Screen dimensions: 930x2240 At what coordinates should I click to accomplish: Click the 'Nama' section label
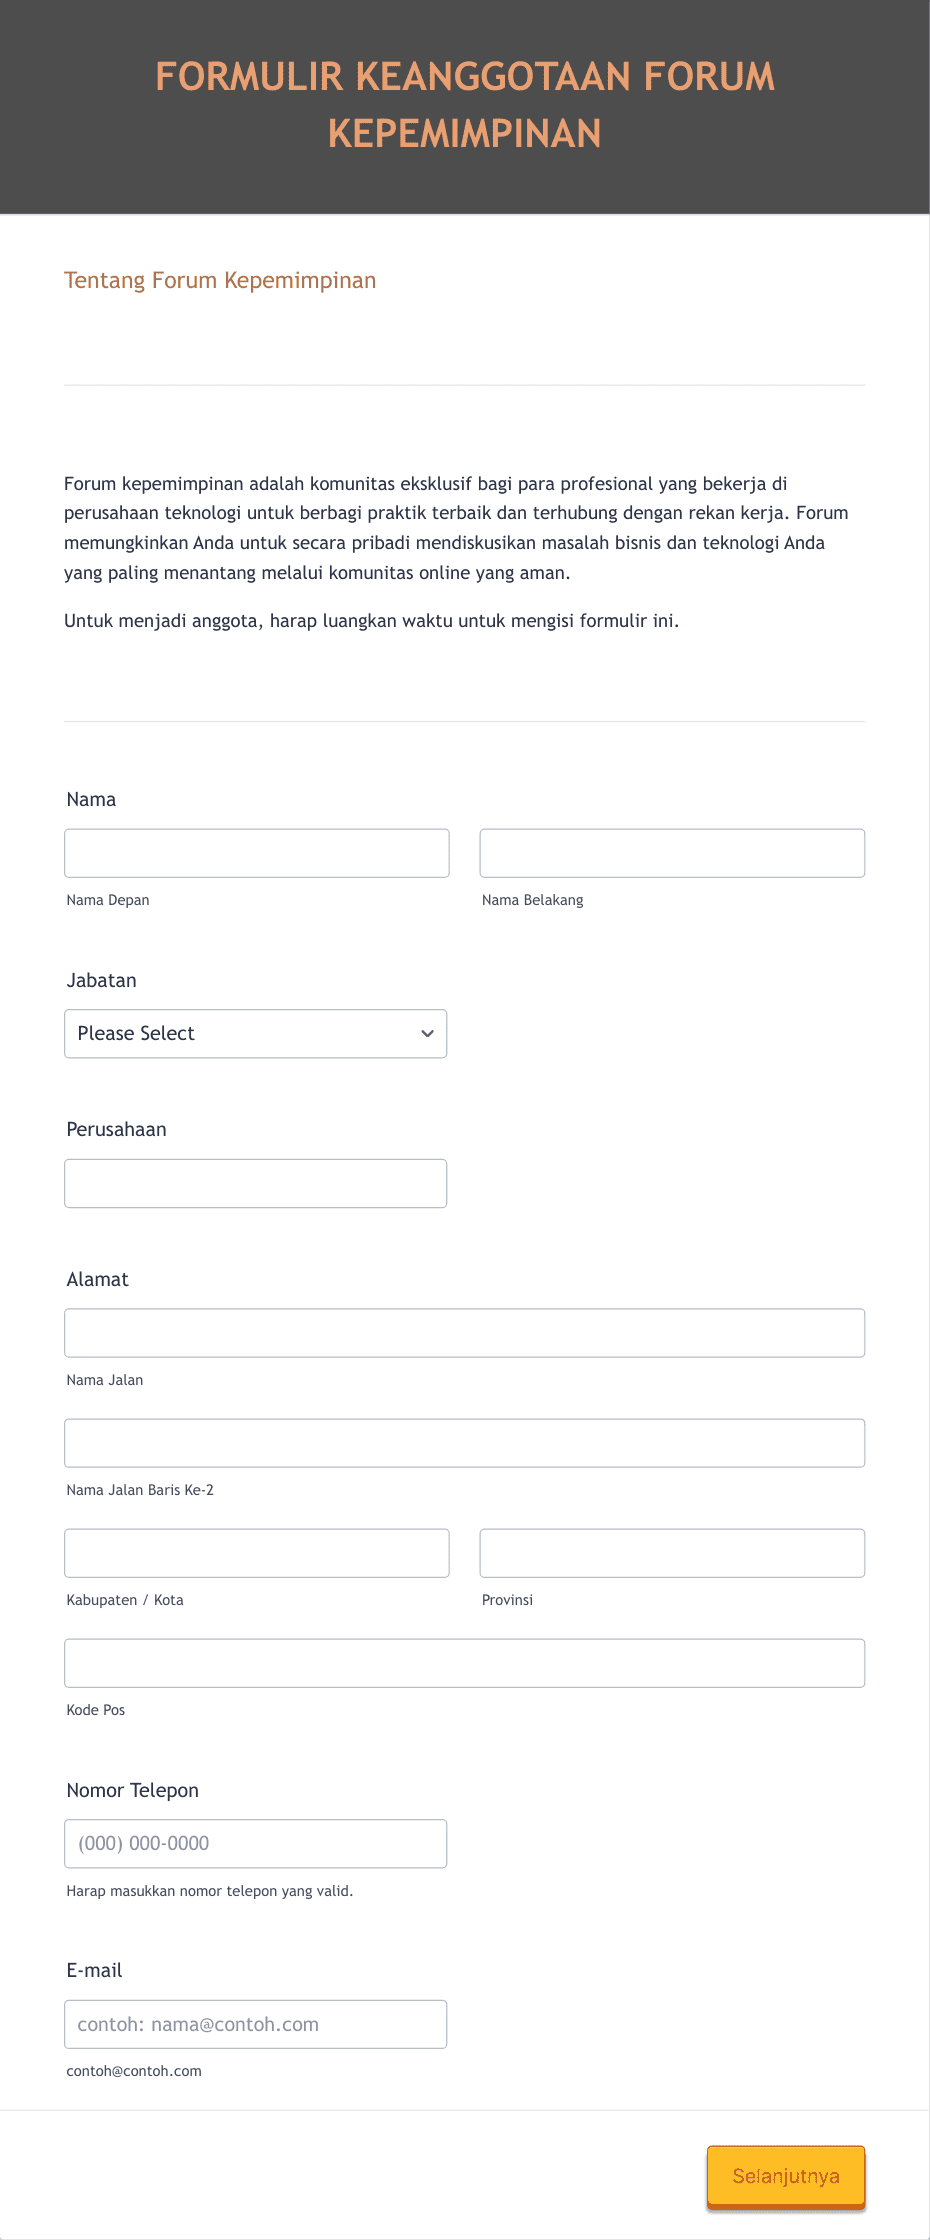tap(90, 799)
